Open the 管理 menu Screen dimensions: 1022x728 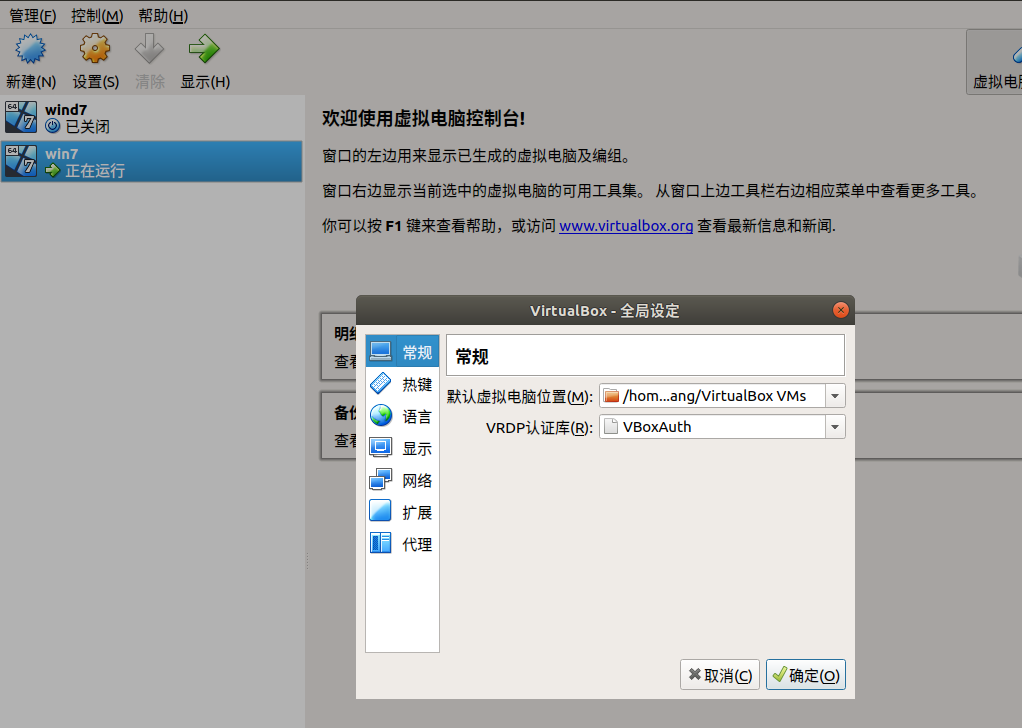[31, 15]
